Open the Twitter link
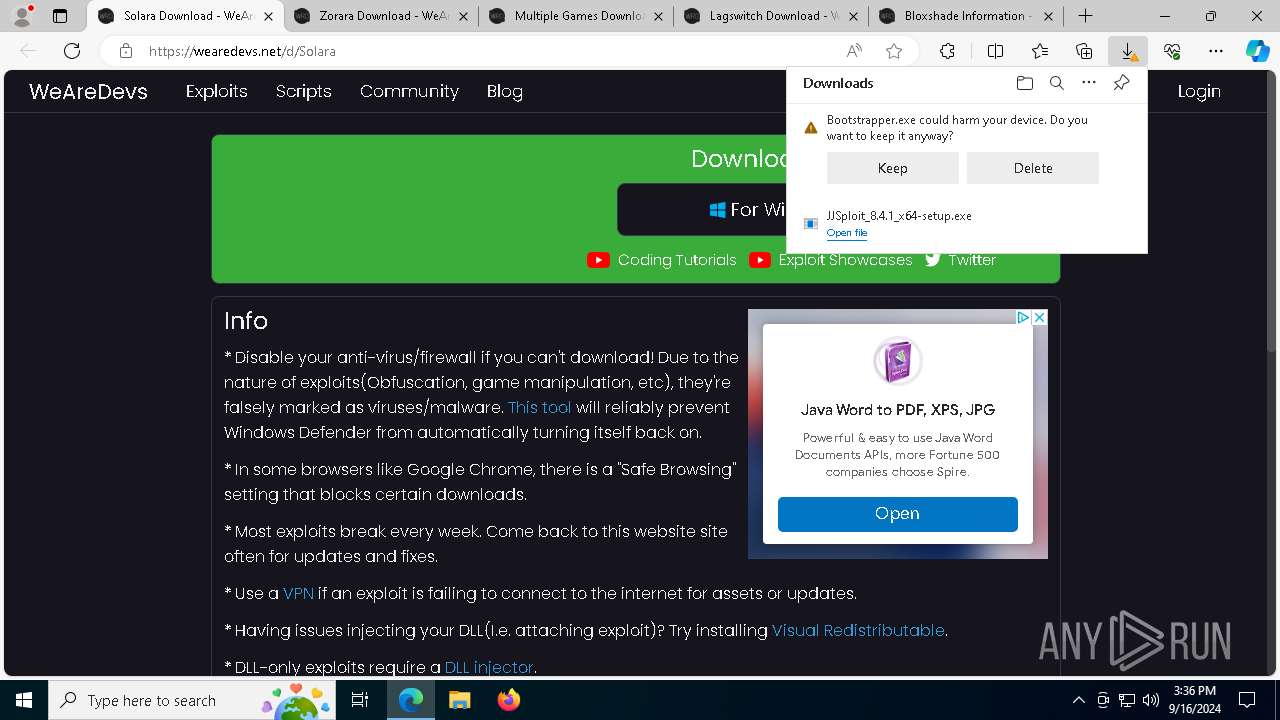Screen dimensions: 1280x720 961,260
